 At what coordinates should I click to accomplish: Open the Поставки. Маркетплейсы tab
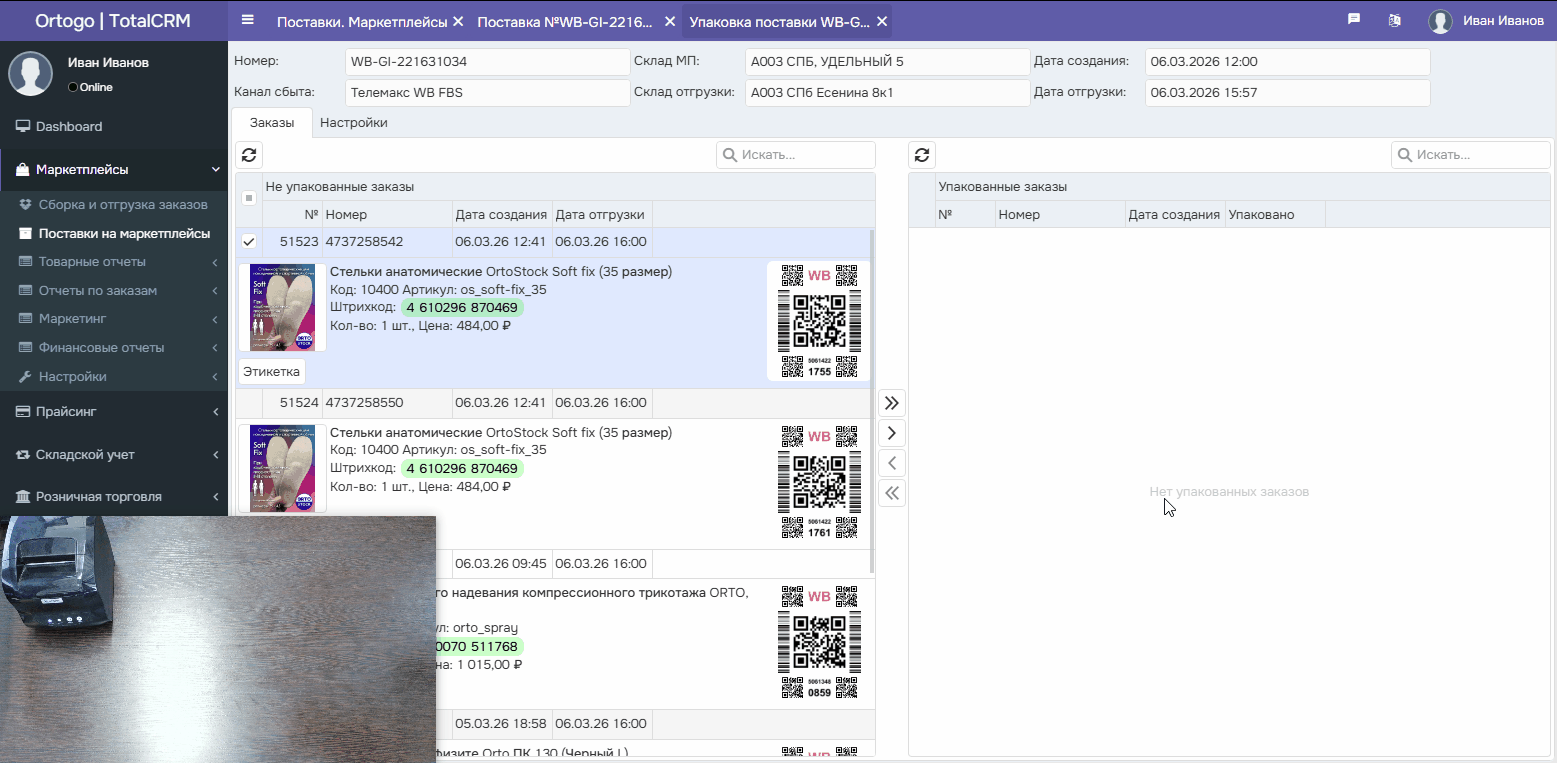click(362, 21)
